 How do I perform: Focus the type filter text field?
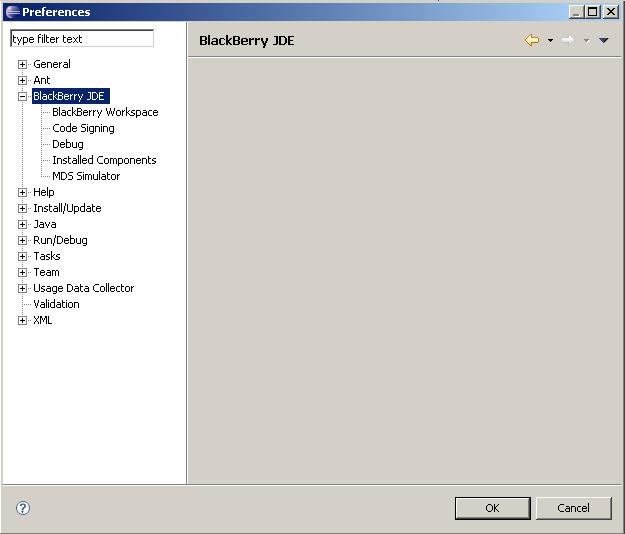coord(82,39)
